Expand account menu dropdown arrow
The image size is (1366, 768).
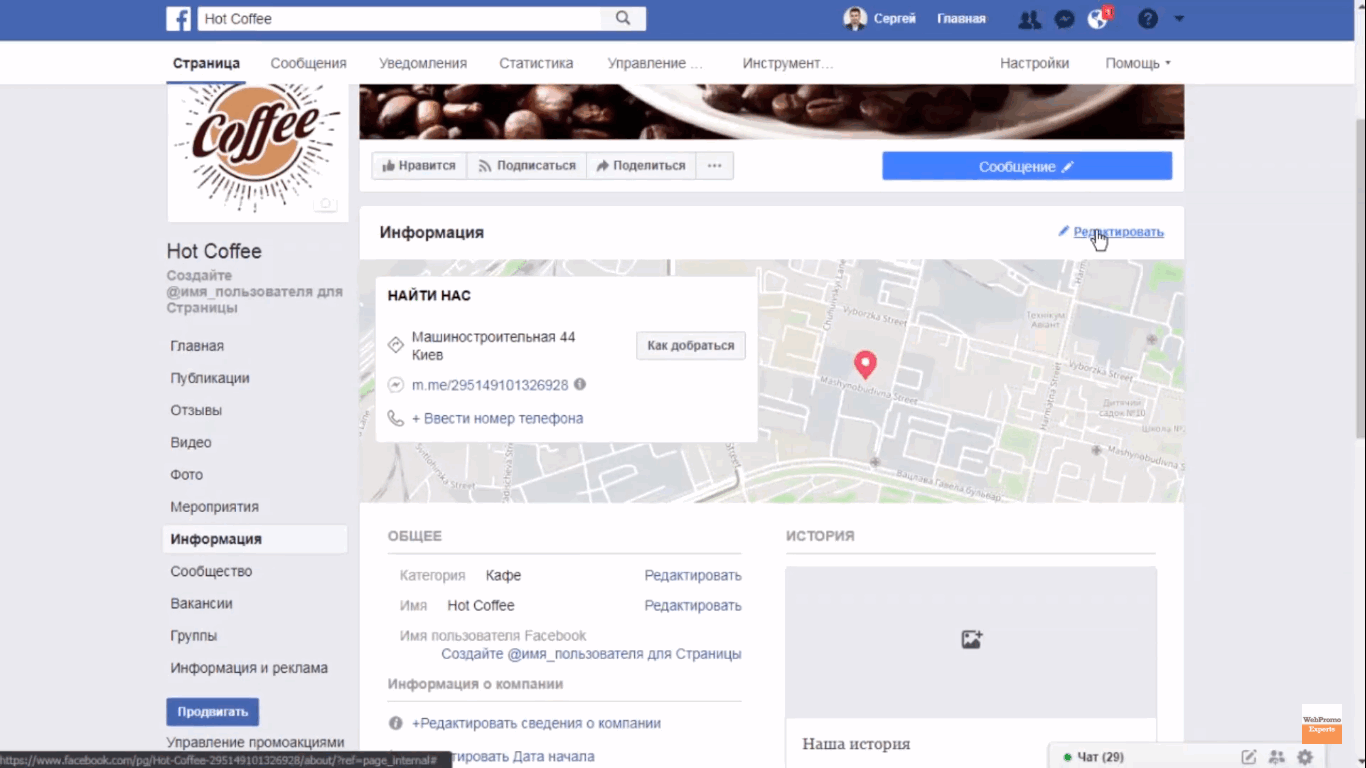(1179, 19)
